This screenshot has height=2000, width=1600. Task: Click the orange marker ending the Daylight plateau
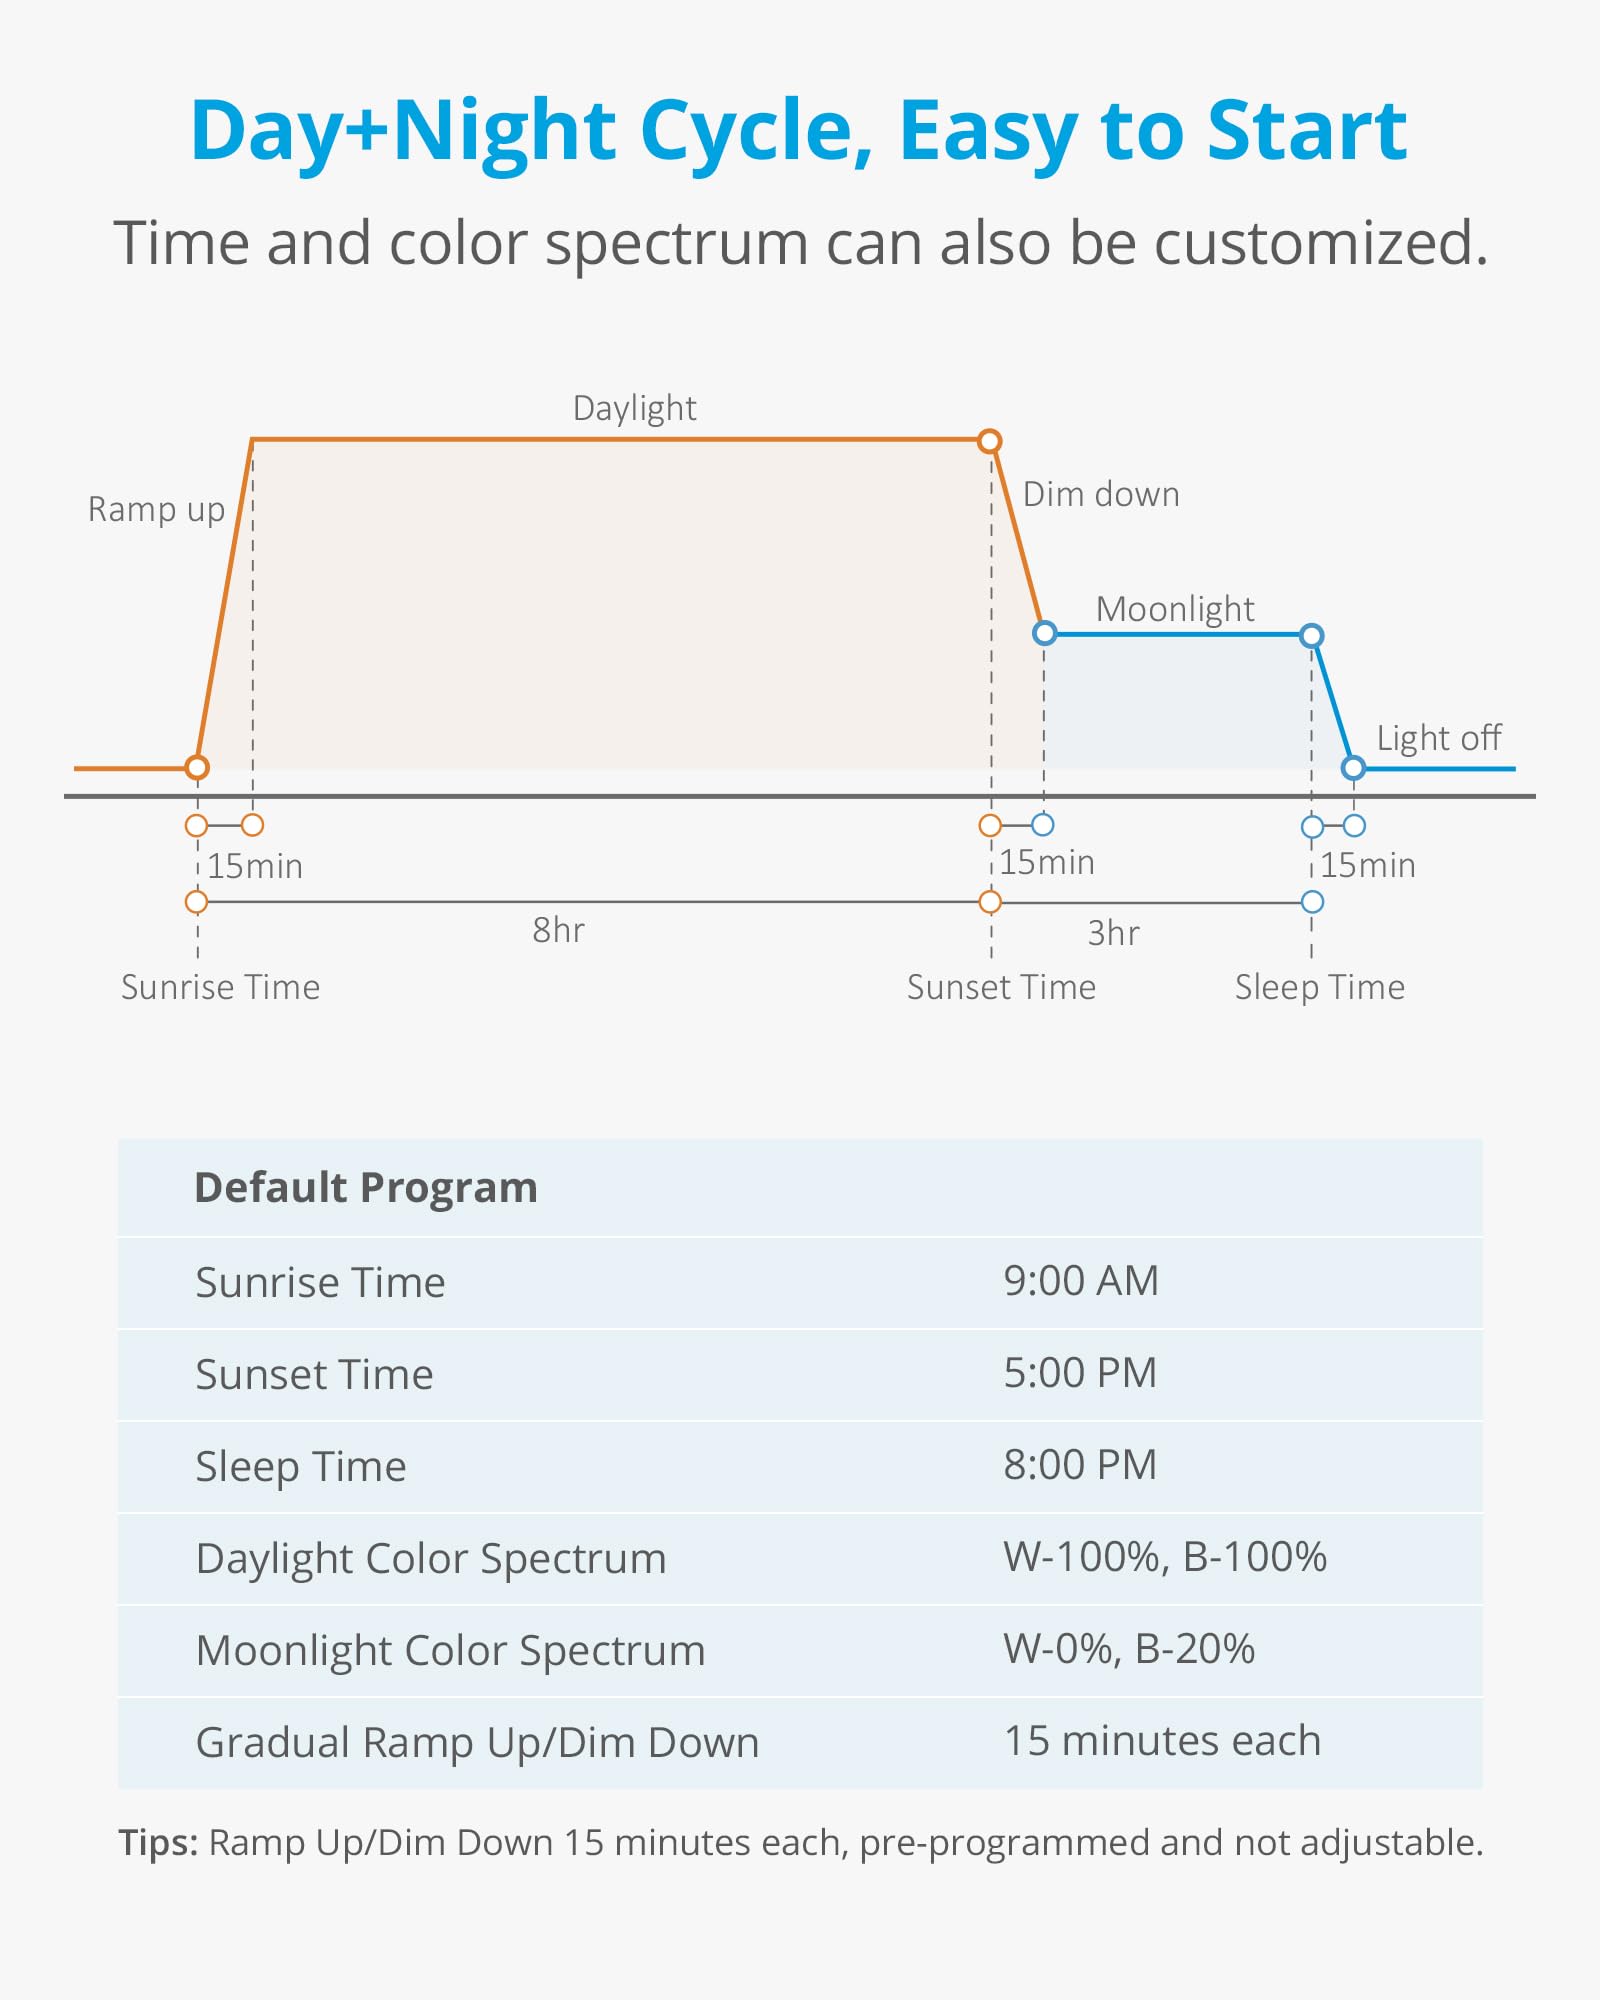pyautogui.click(x=989, y=441)
